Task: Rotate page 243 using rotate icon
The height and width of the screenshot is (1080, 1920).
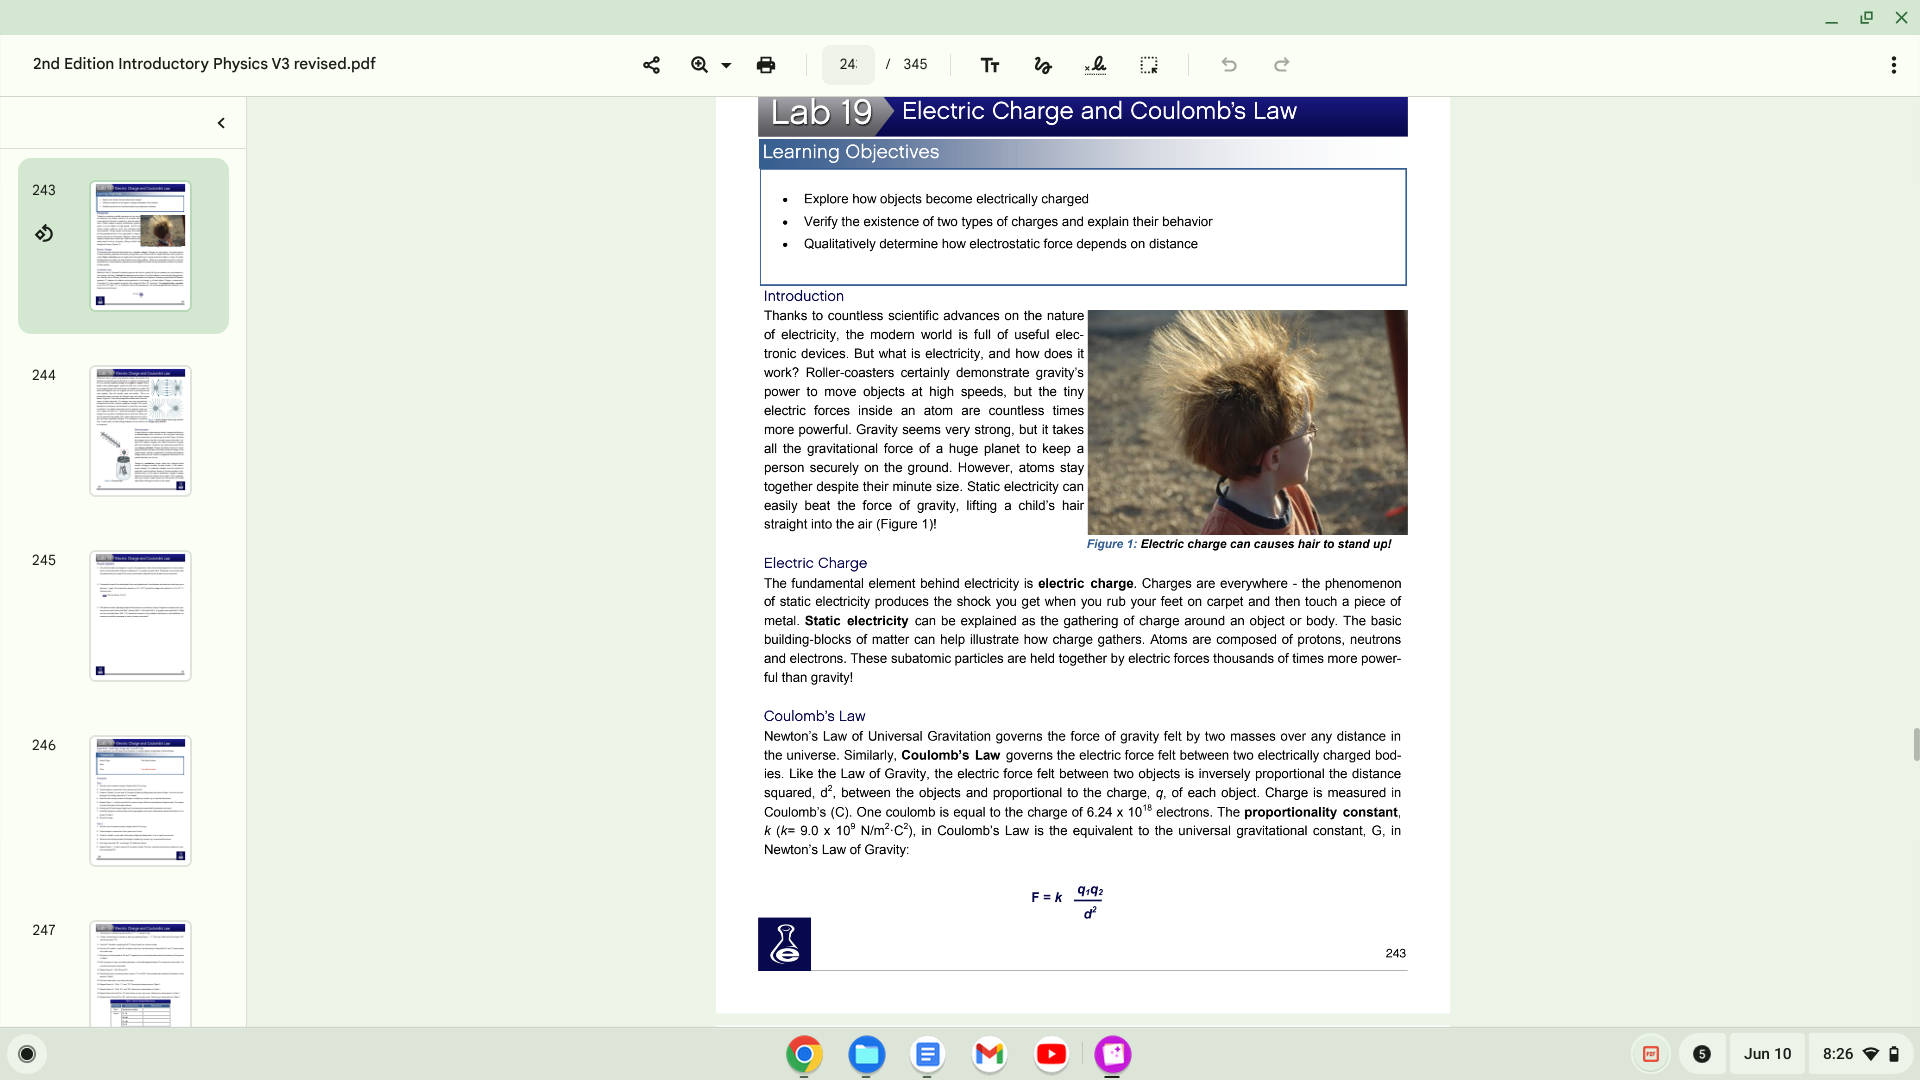Action: [44, 234]
